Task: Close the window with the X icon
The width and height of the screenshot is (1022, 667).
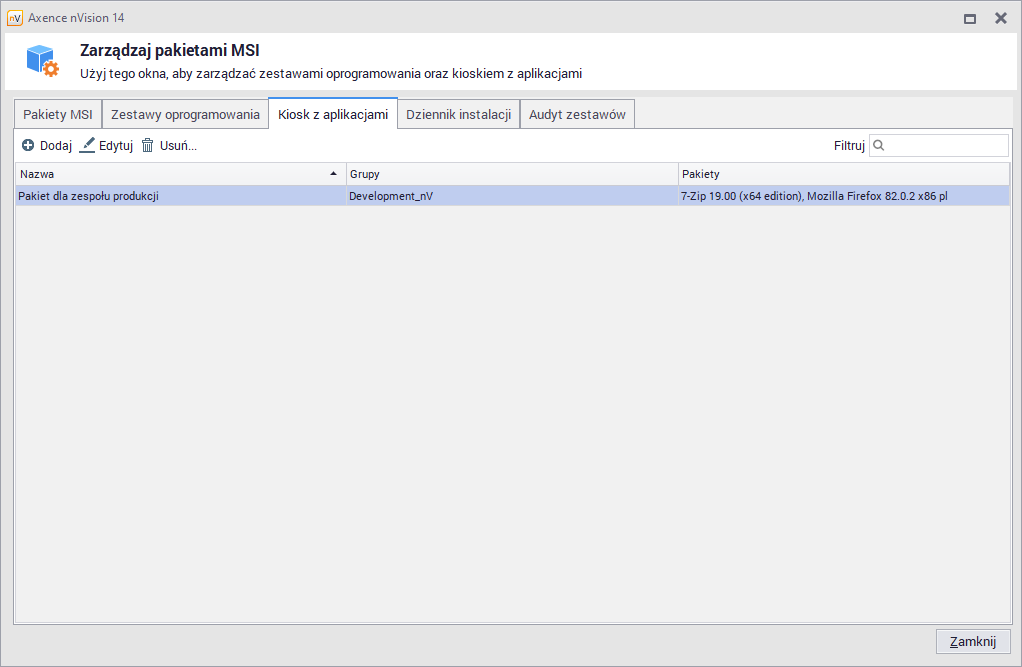Action: tap(1000, 18)
